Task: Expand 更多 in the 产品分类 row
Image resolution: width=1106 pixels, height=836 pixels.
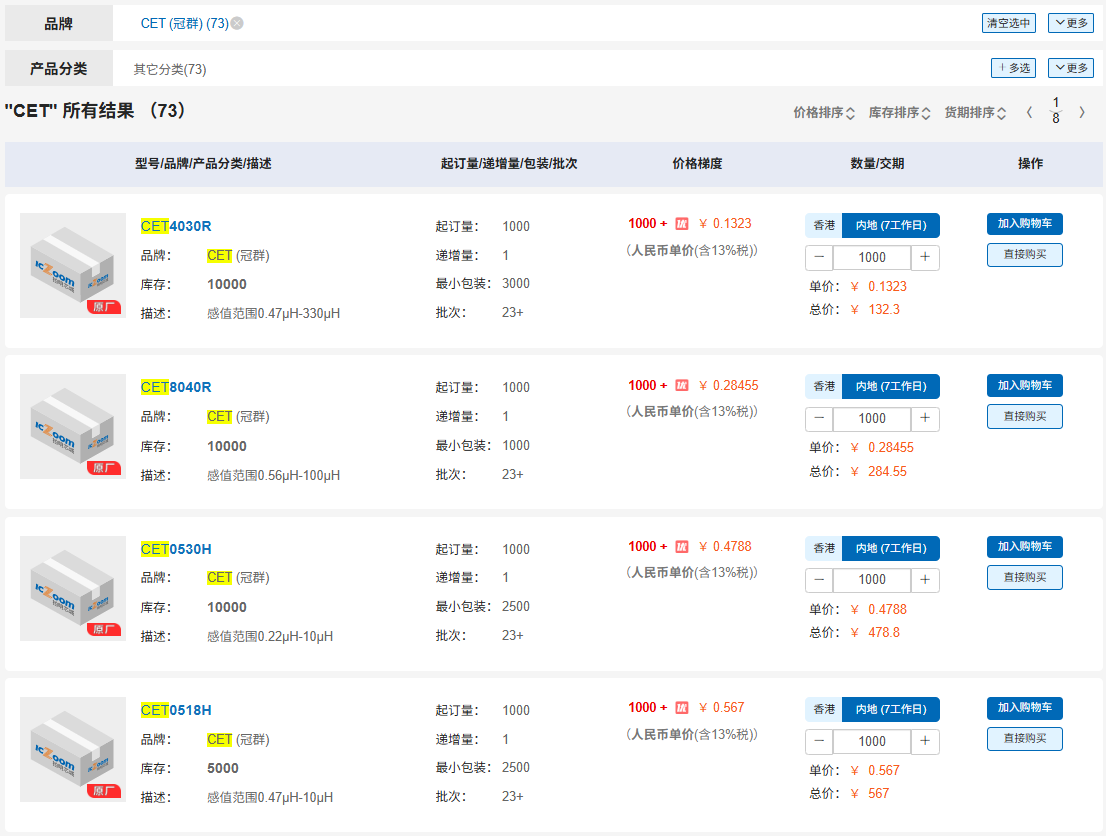Action: [1071, 68]
